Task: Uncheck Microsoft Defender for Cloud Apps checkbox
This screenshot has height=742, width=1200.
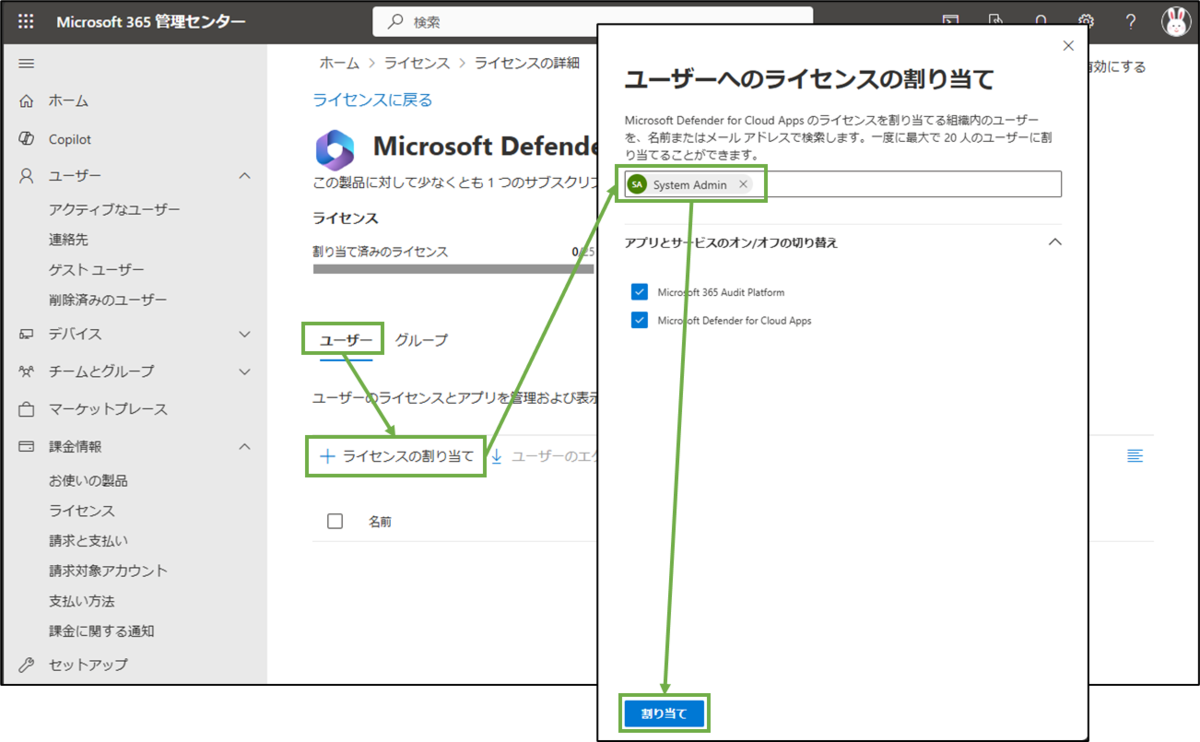Action: tap(640, 320)
